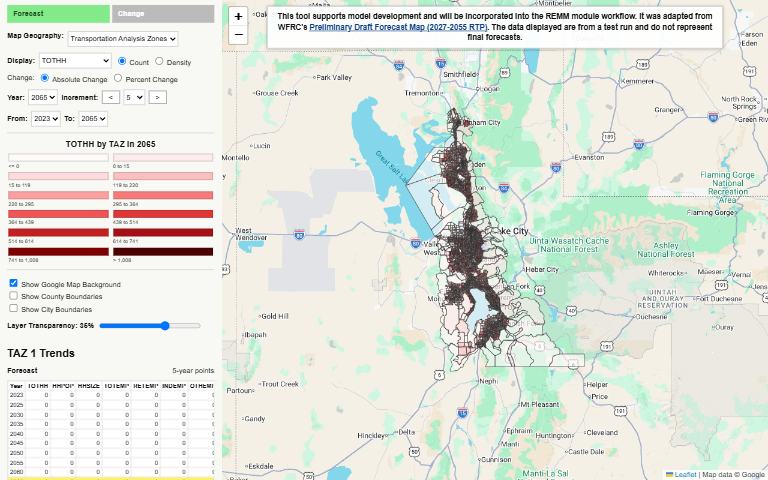Switch to the Forecast tab
This screenshot has width=768, height=480.
[58, 14]
